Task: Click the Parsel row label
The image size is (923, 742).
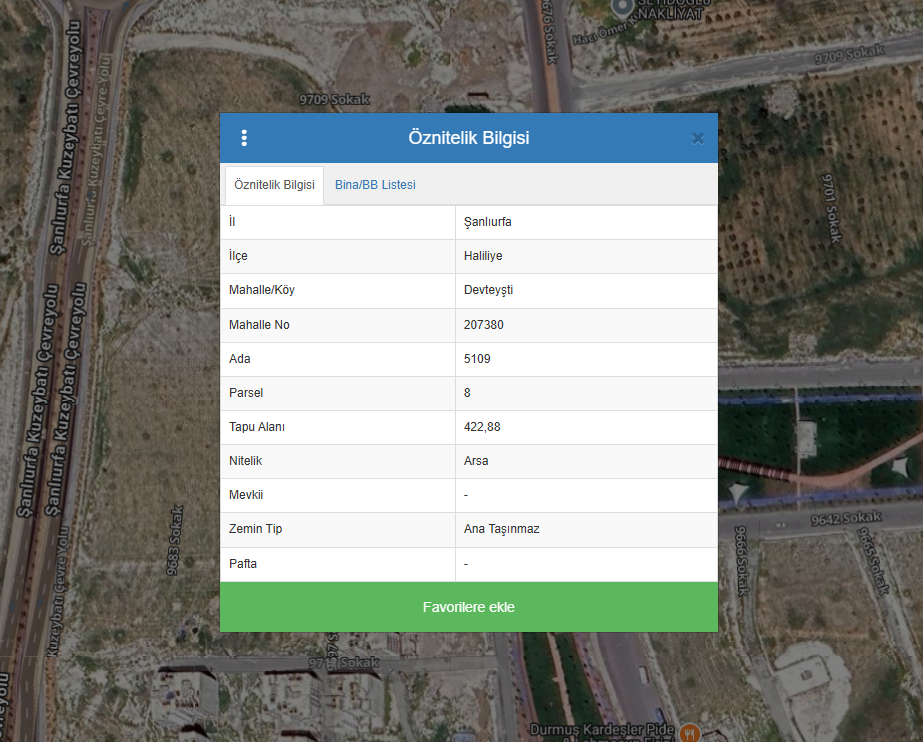Action: 246,393
